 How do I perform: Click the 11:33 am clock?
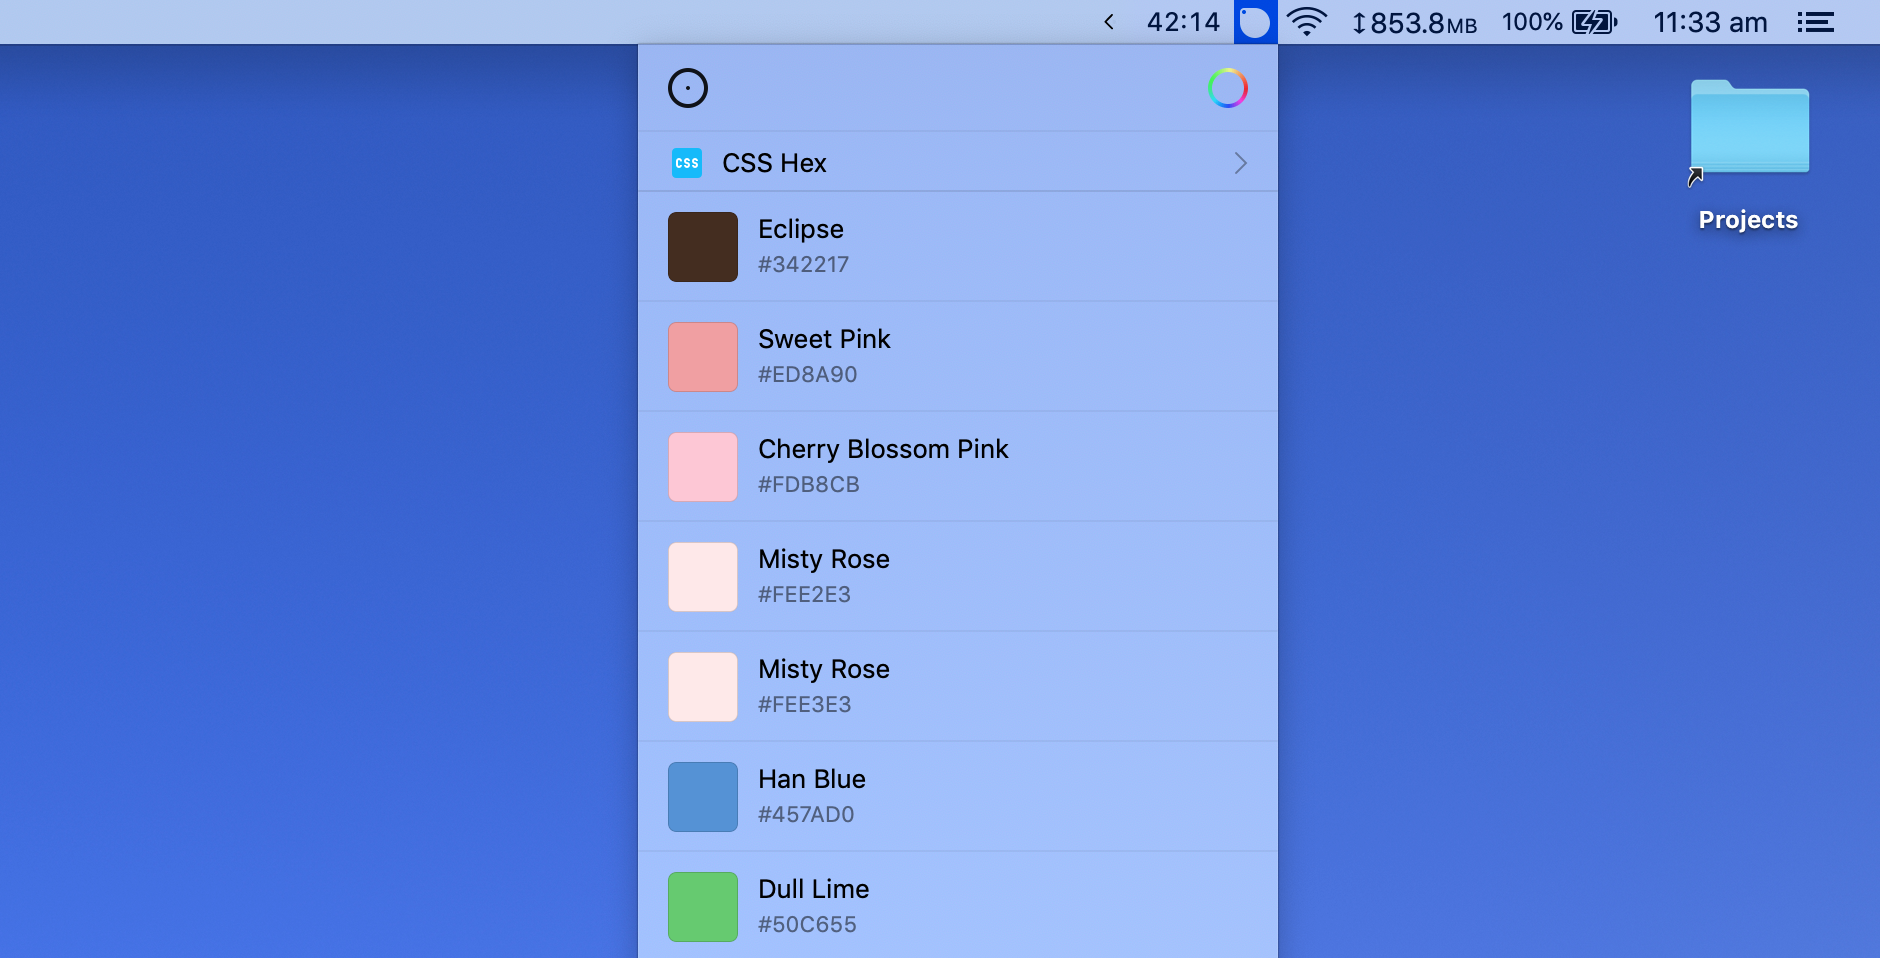[1710, 22]
